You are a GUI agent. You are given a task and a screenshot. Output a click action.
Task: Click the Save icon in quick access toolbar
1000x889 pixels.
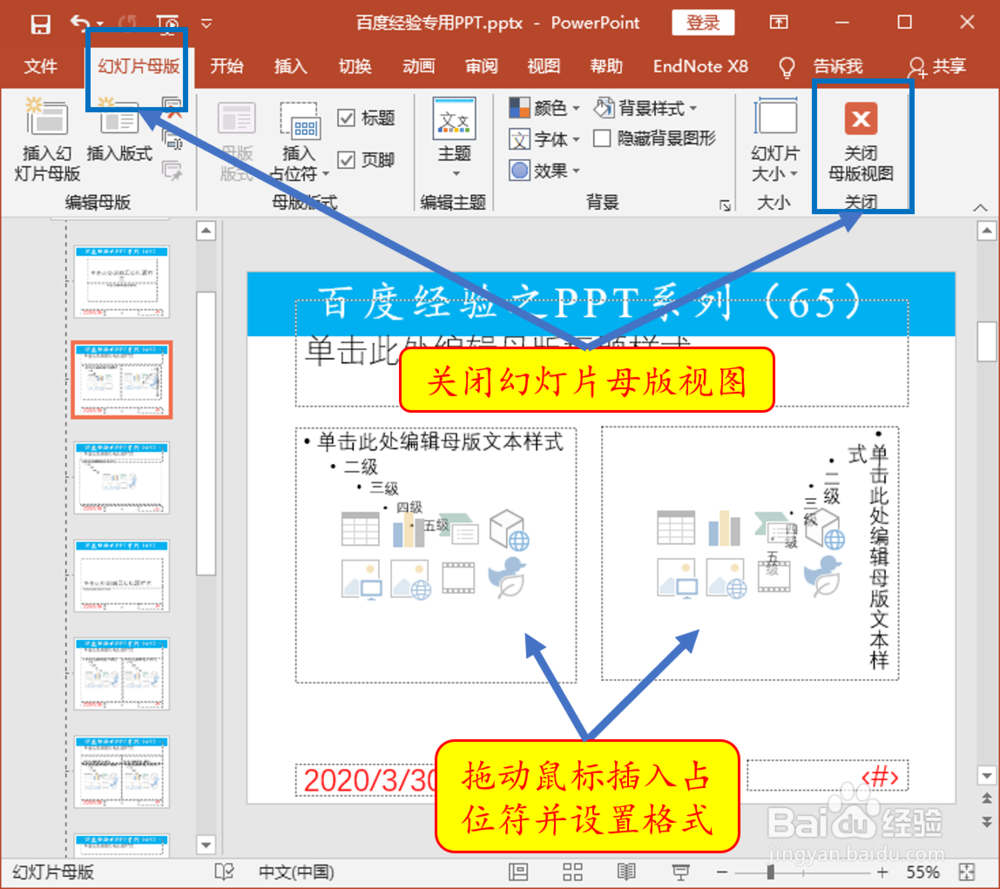(40, 24)
